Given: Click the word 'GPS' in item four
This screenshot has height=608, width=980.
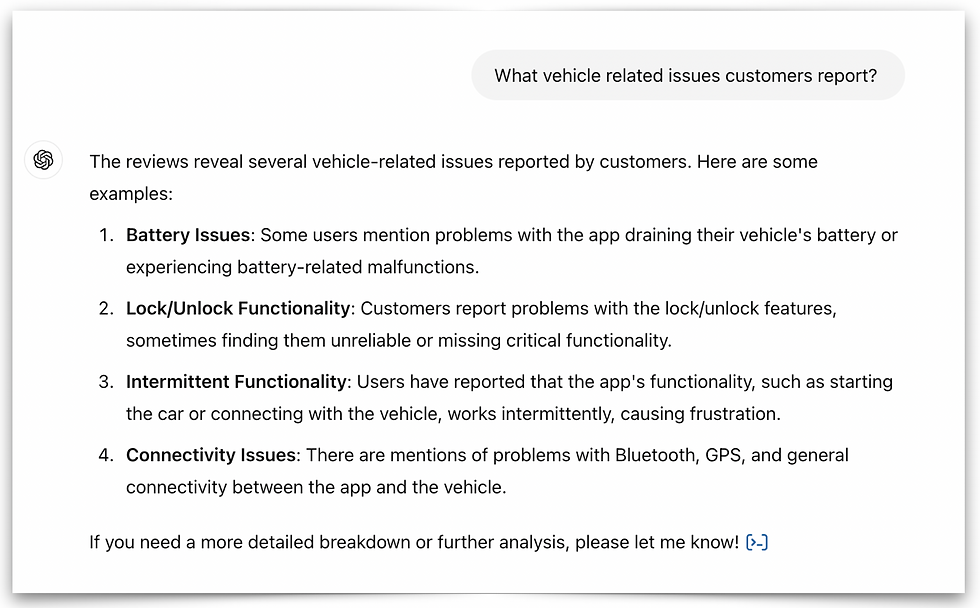Looking at the screenshot, I should click(724, 455).
